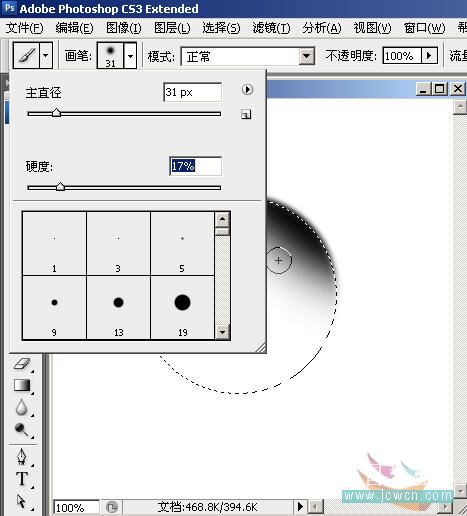The height and width of the screenshot is (516, 467).
Task: Click document vertical scrollbar up arrow
Action: (460, 107)
